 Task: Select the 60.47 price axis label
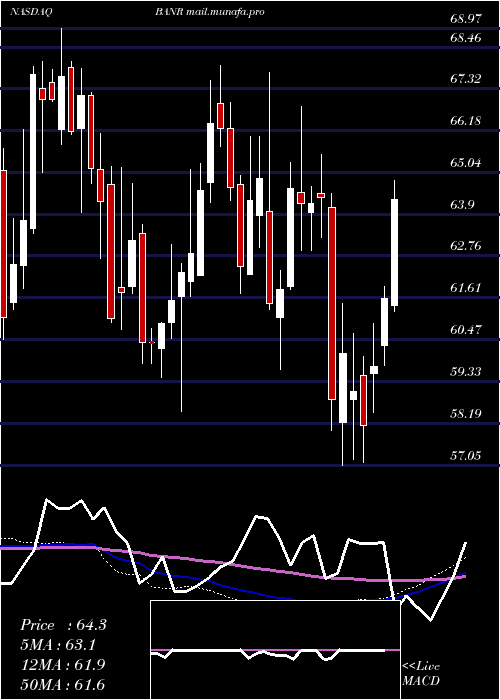click(x=466, y=329)
